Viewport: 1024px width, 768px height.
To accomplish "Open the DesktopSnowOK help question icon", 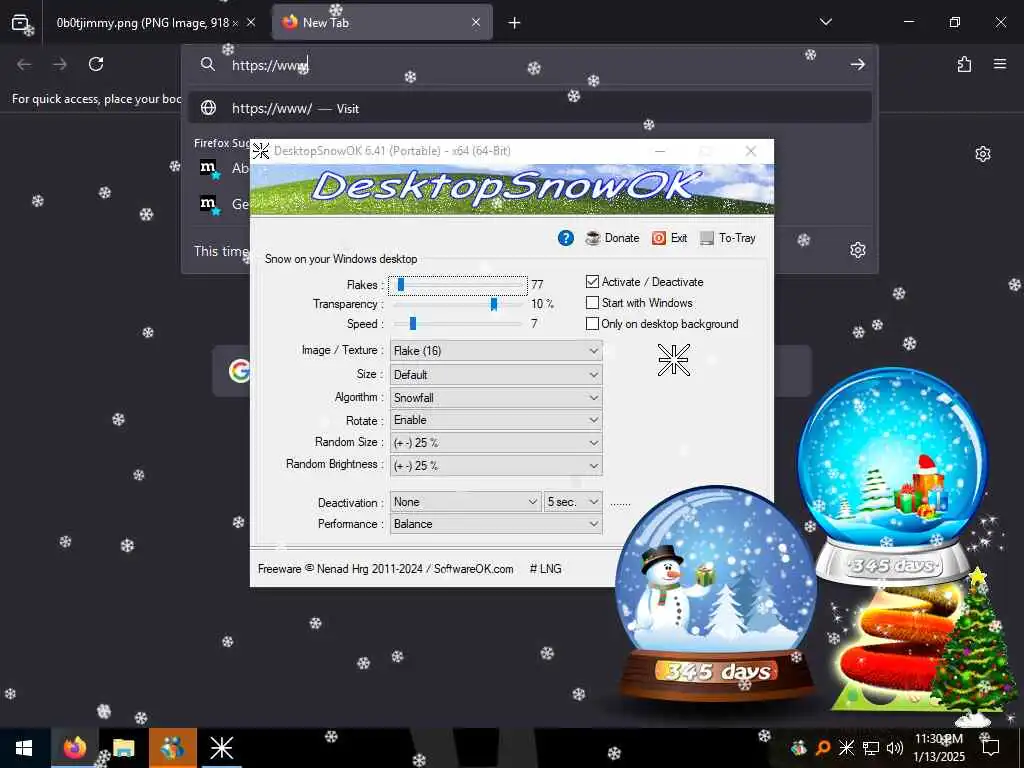I will click(x=566, y=238).
